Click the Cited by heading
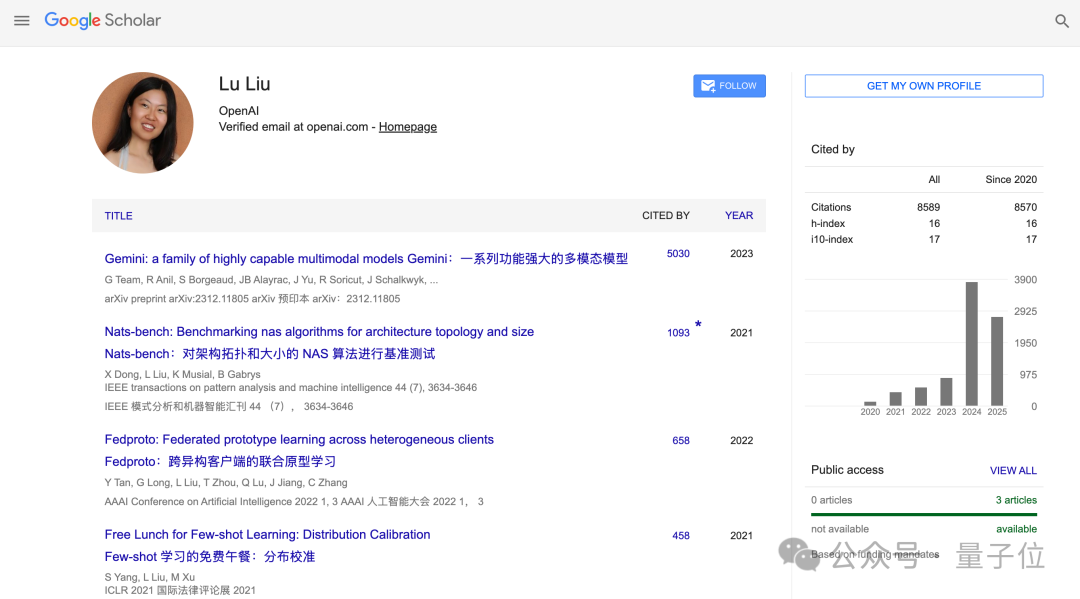 click(833, 149)
